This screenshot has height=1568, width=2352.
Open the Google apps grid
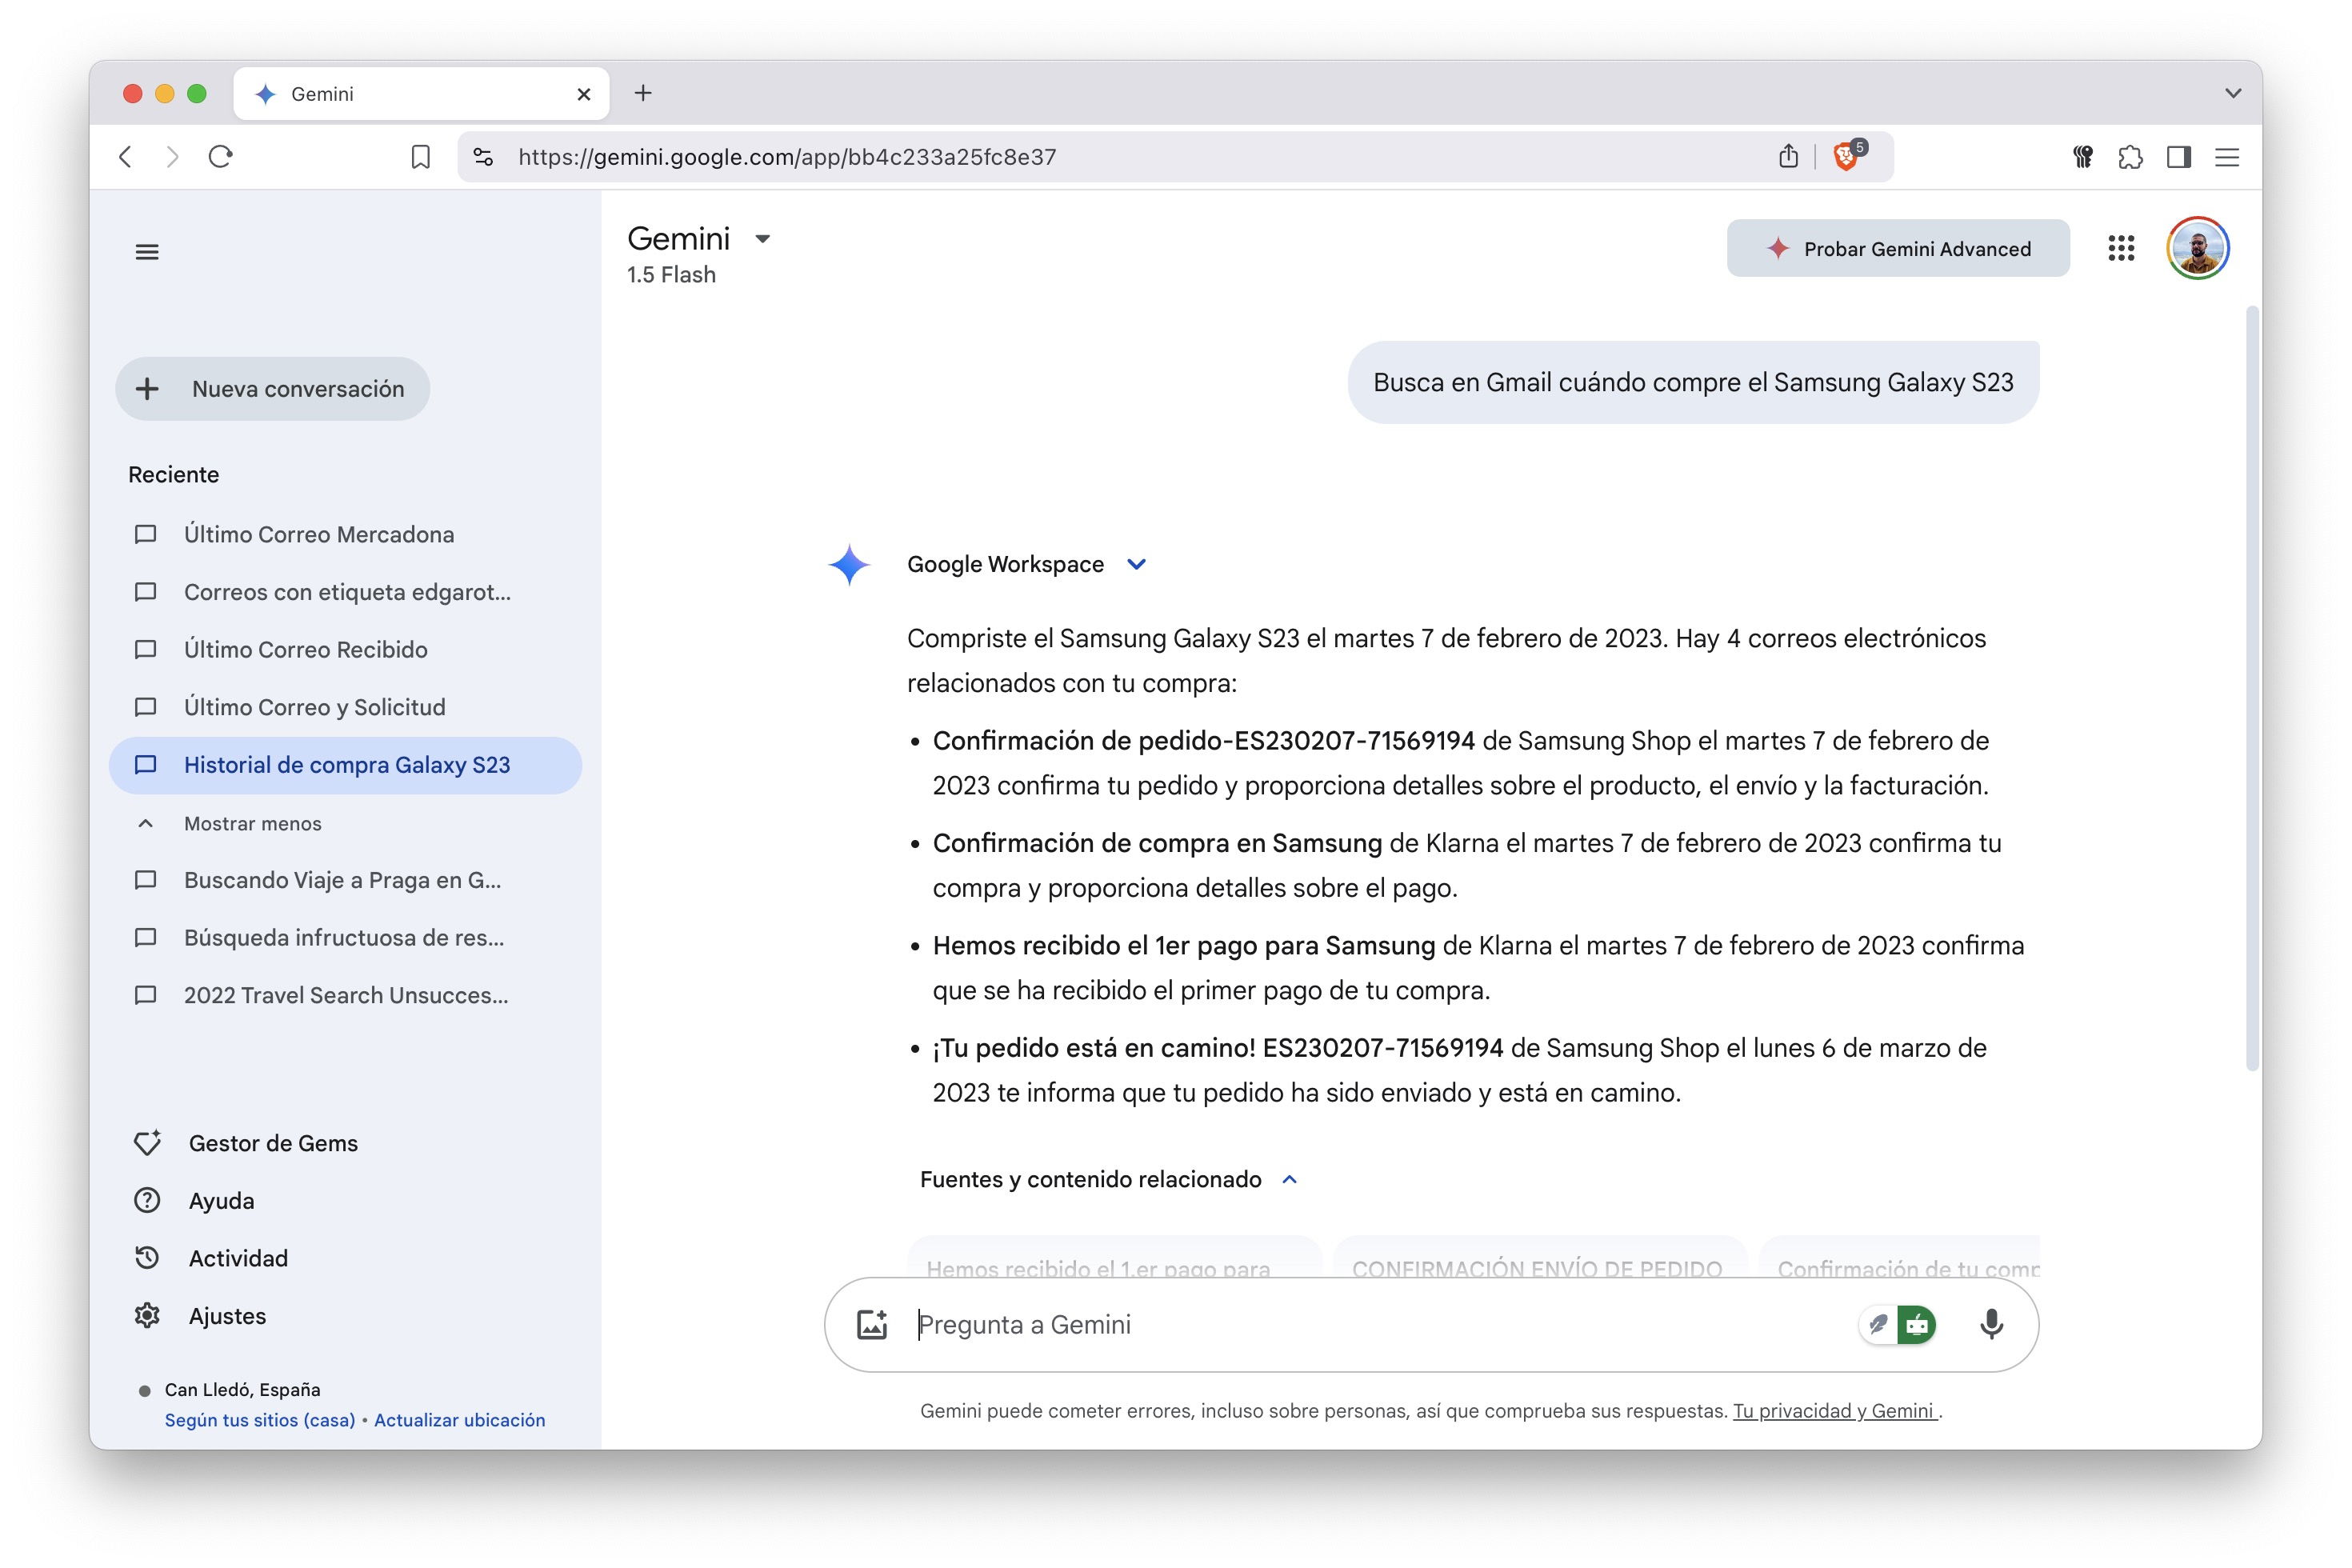[2121, 248]
